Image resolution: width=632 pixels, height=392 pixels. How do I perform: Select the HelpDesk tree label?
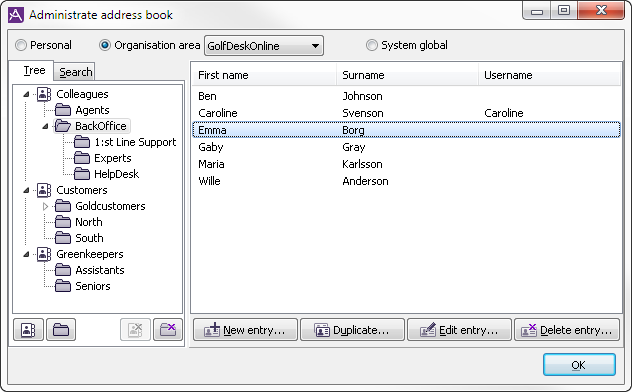[116, 174]
